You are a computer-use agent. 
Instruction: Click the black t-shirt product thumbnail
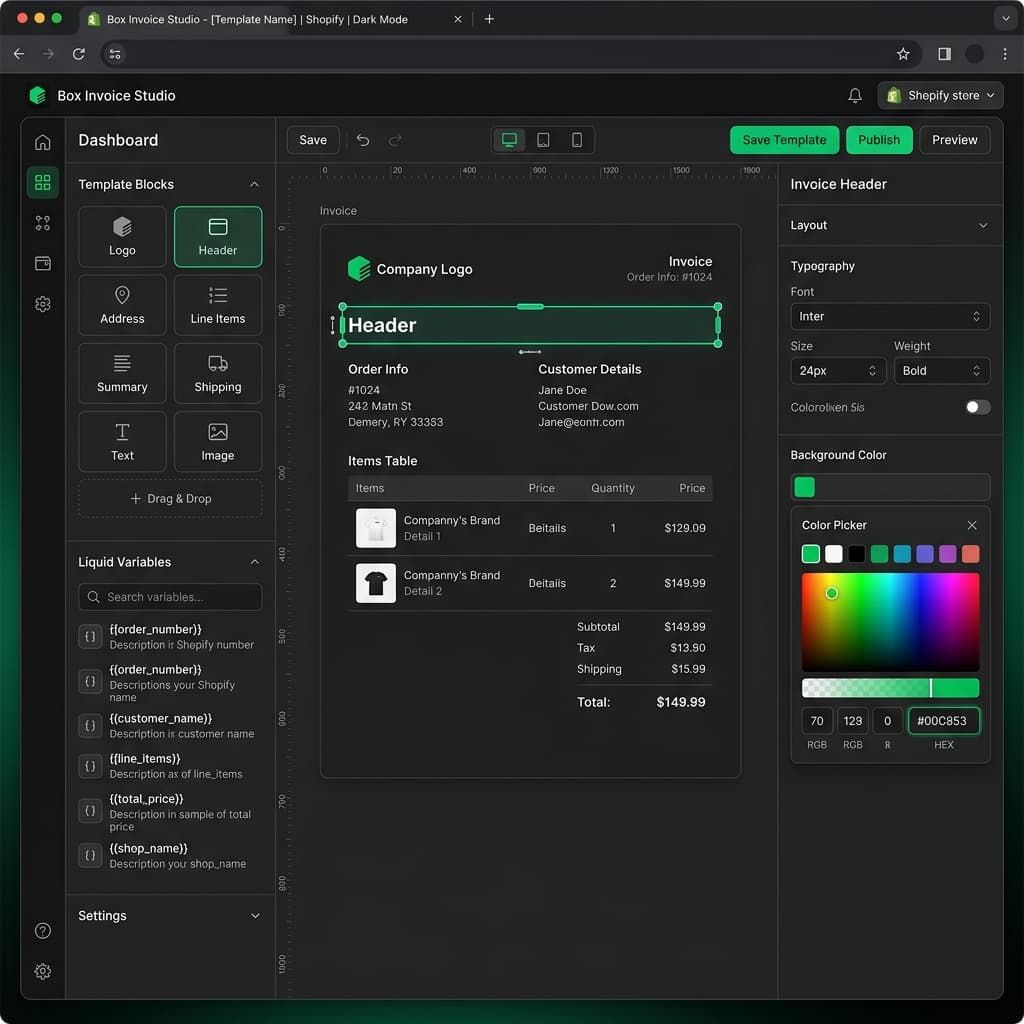[x=376, y=583]
